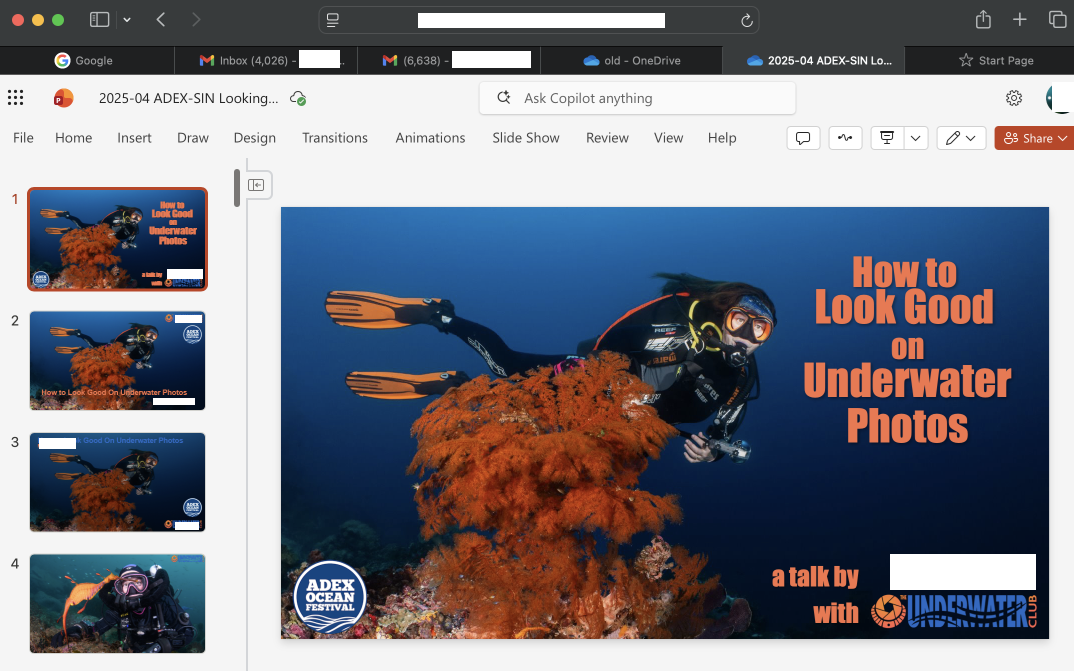1074x671 pixels.
Task: Open the Help ribbon tab
Action: point(722,138)
